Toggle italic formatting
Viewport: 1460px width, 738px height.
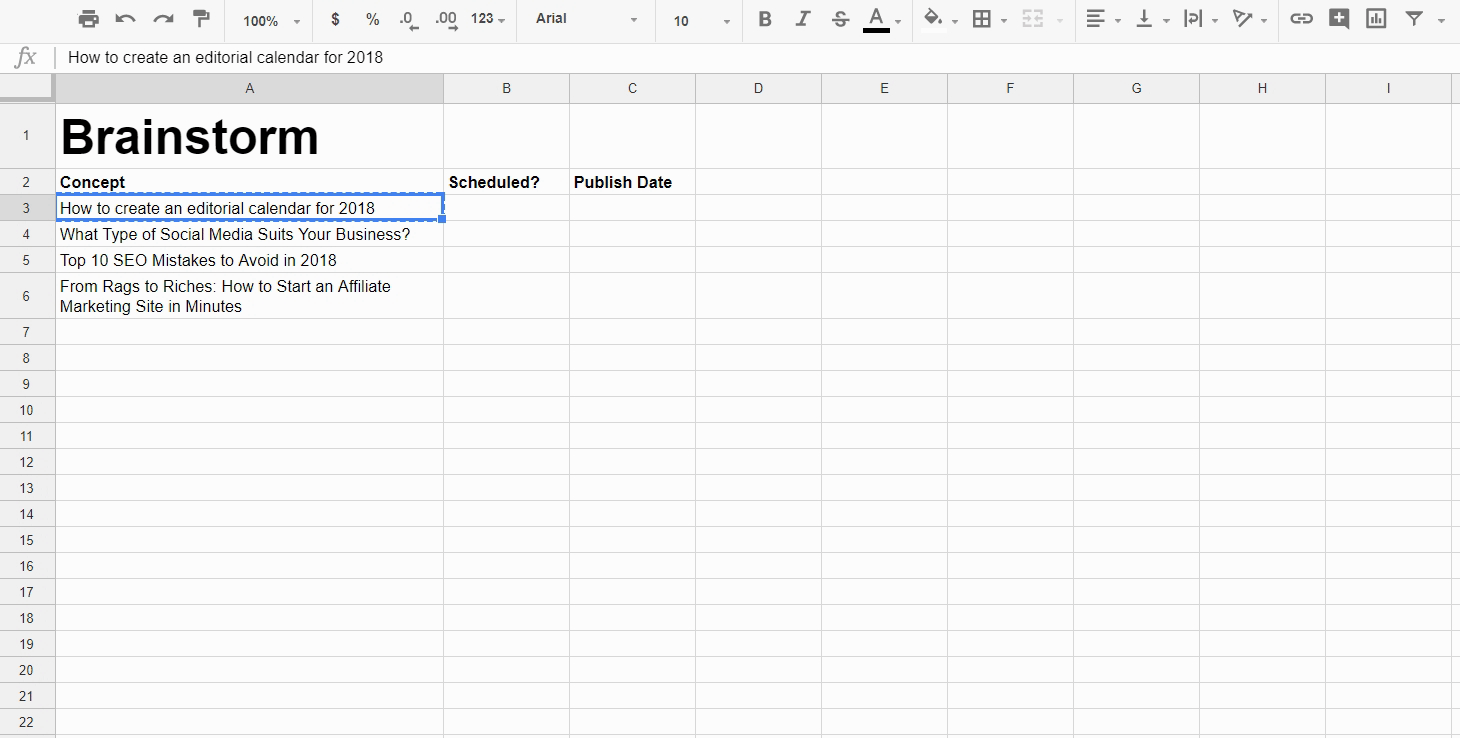[803, 19]
